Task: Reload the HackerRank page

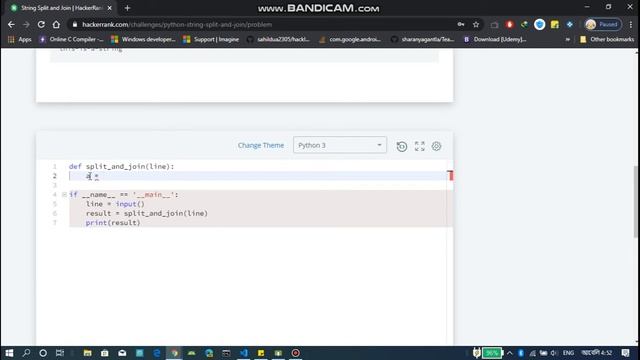Action: coord(41,24)
